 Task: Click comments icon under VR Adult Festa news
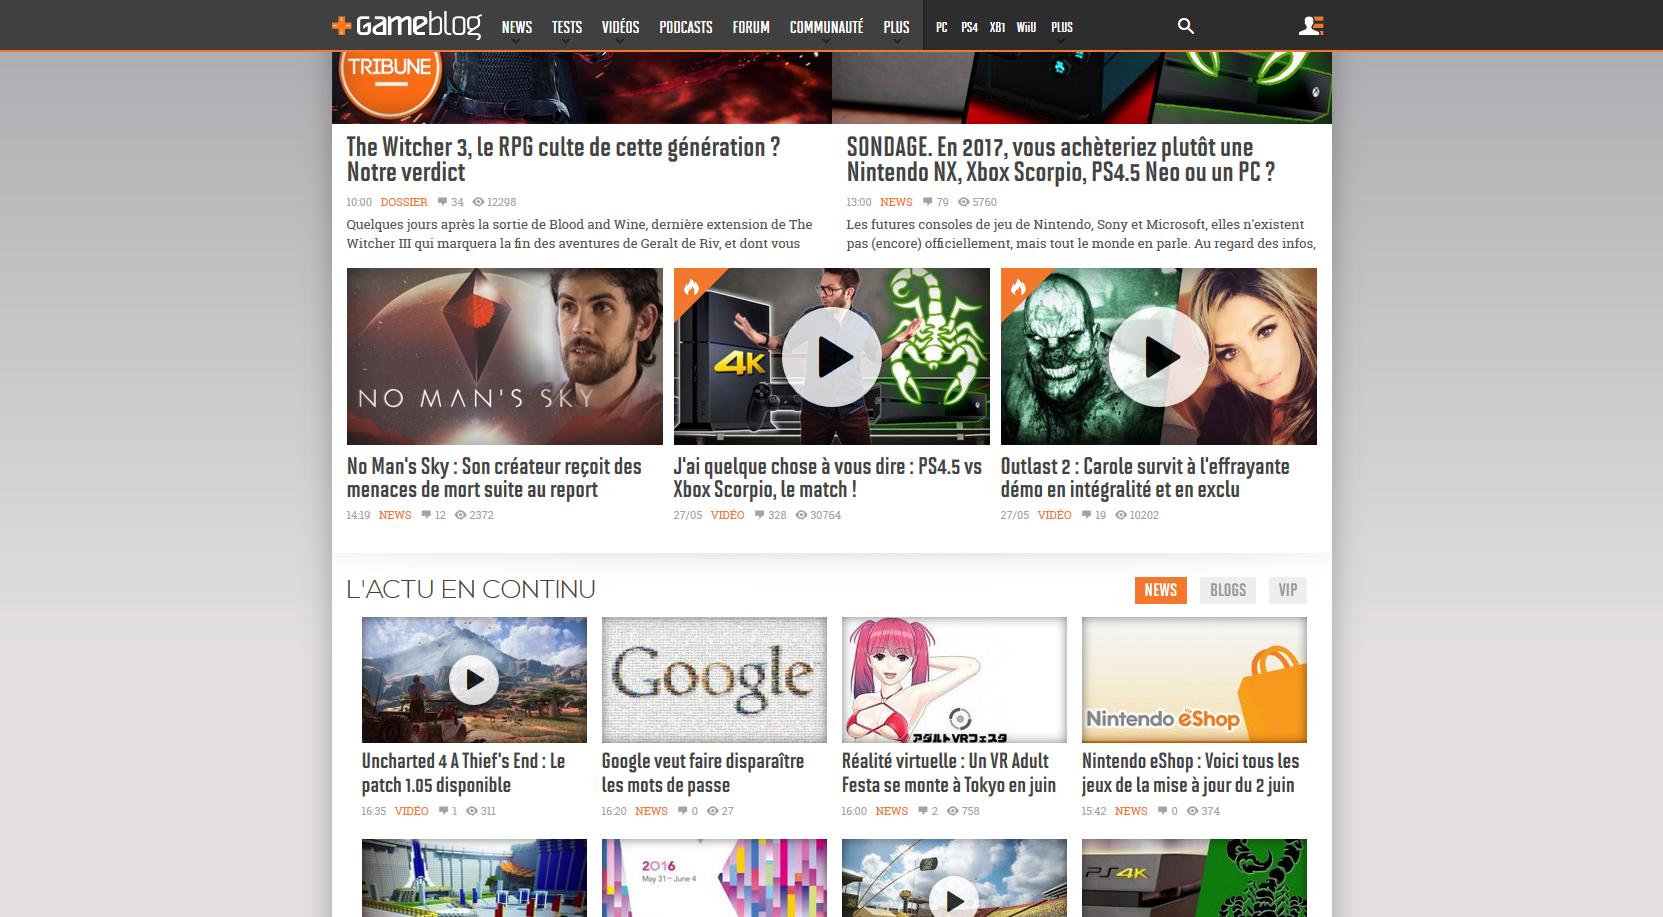click(x=923, y=811)
